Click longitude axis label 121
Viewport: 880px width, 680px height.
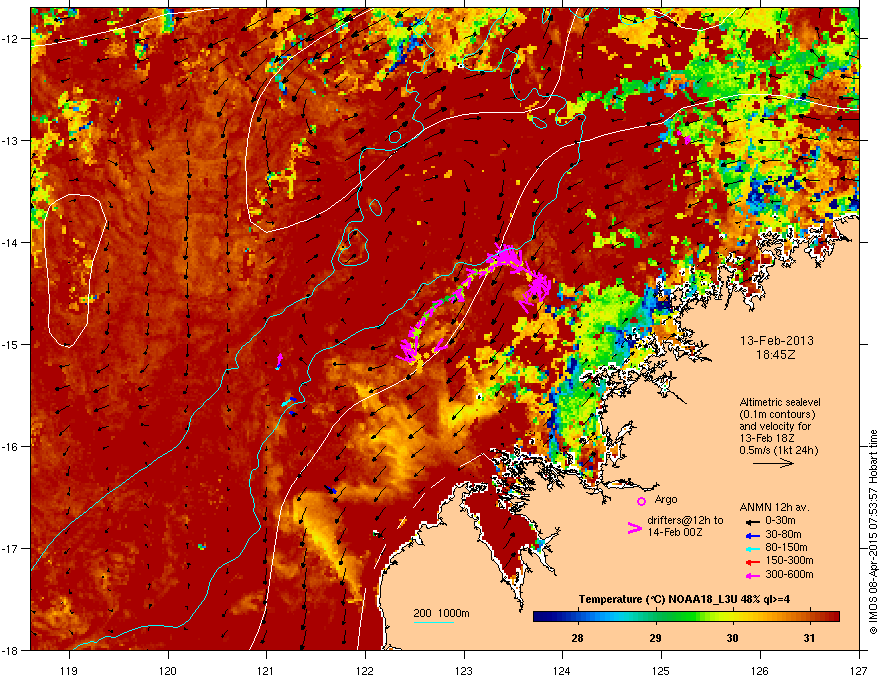[x=266, y=670]
